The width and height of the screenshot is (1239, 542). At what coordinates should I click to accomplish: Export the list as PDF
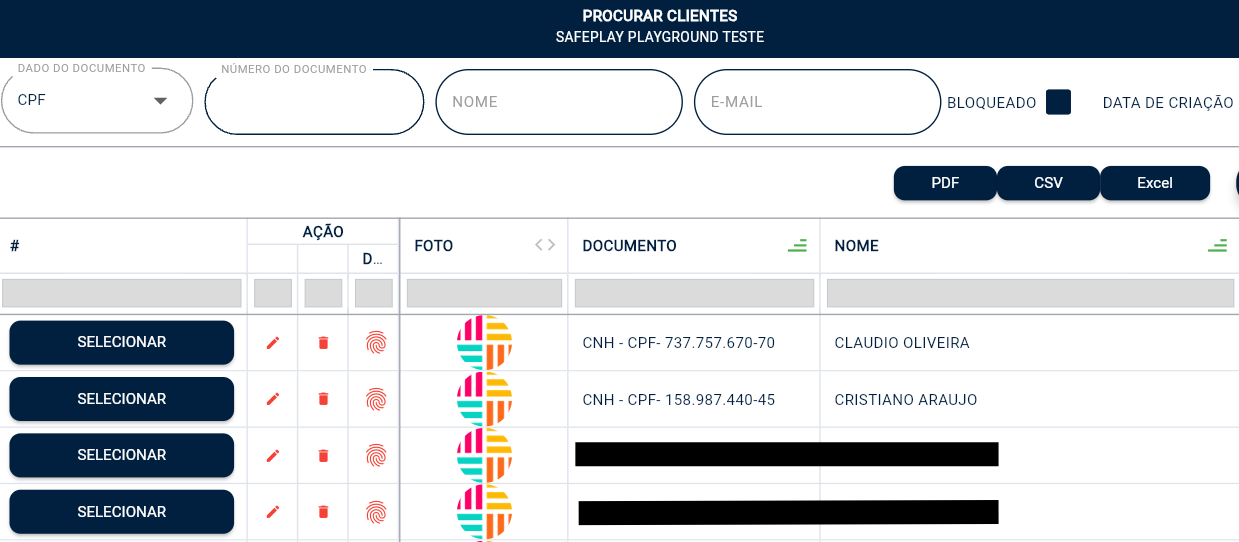pyautogui.click(x=945, y=183)
